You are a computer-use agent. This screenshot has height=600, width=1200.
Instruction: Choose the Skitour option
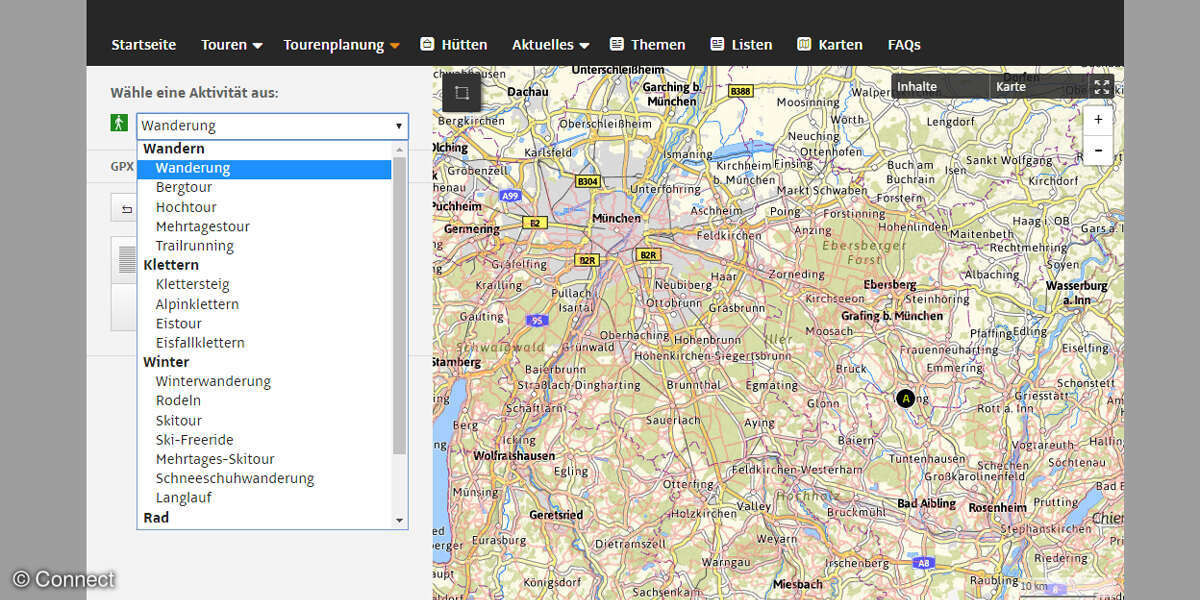click(265, 421)
